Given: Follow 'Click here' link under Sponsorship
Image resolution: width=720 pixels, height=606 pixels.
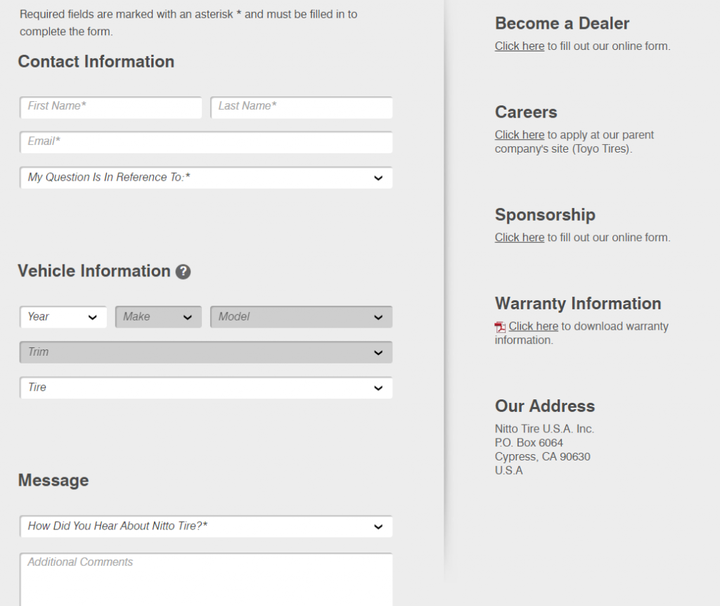Looking at the screenshot, I should [519, 237].
